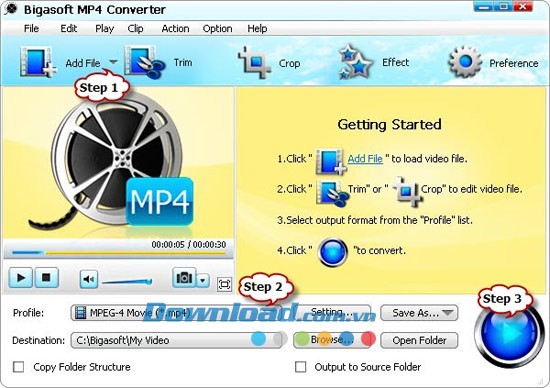Open the Play menu
Viewport: 550px width, 388px height.
coord(105,28)
